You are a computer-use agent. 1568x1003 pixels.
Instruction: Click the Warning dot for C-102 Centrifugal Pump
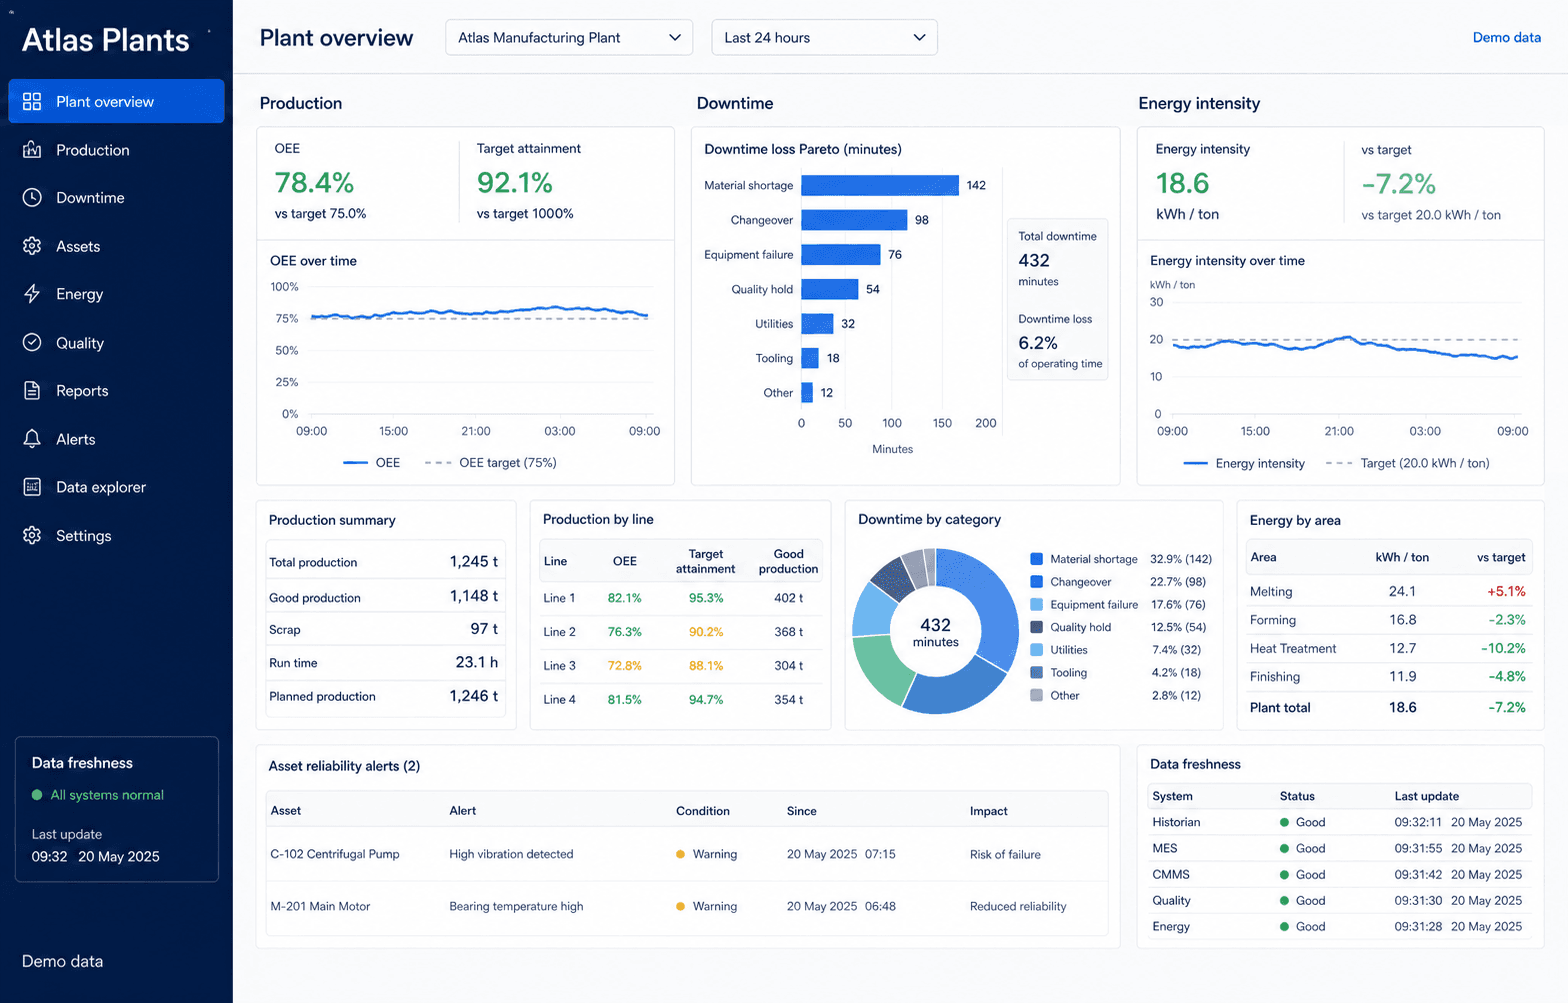pyautogui.click(x=680, y=854)
